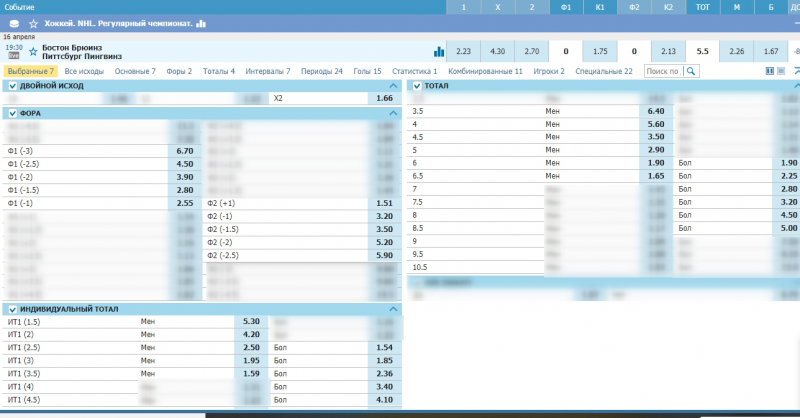Toggle the Тотал section checkbox

click(x=417, y=87)
